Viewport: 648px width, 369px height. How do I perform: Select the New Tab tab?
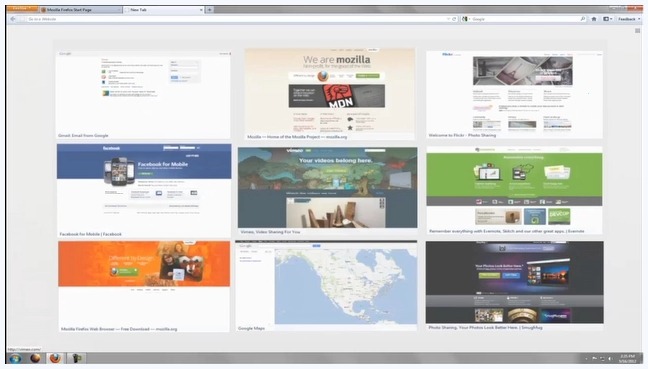tap(164, 10)
